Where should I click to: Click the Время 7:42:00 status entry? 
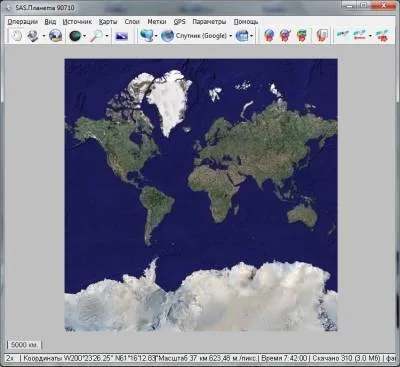coord(284,358)
